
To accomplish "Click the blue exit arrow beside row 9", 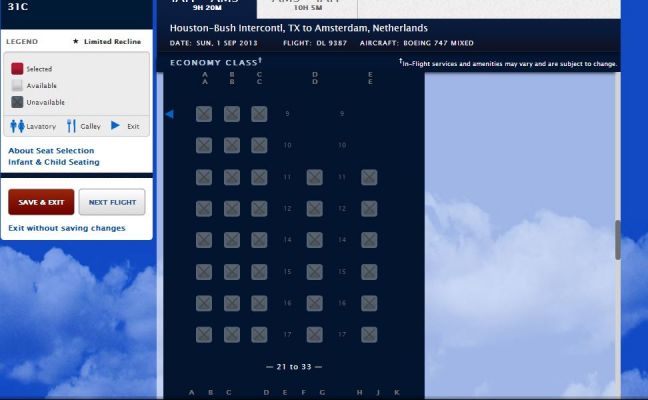I will 169,114.
